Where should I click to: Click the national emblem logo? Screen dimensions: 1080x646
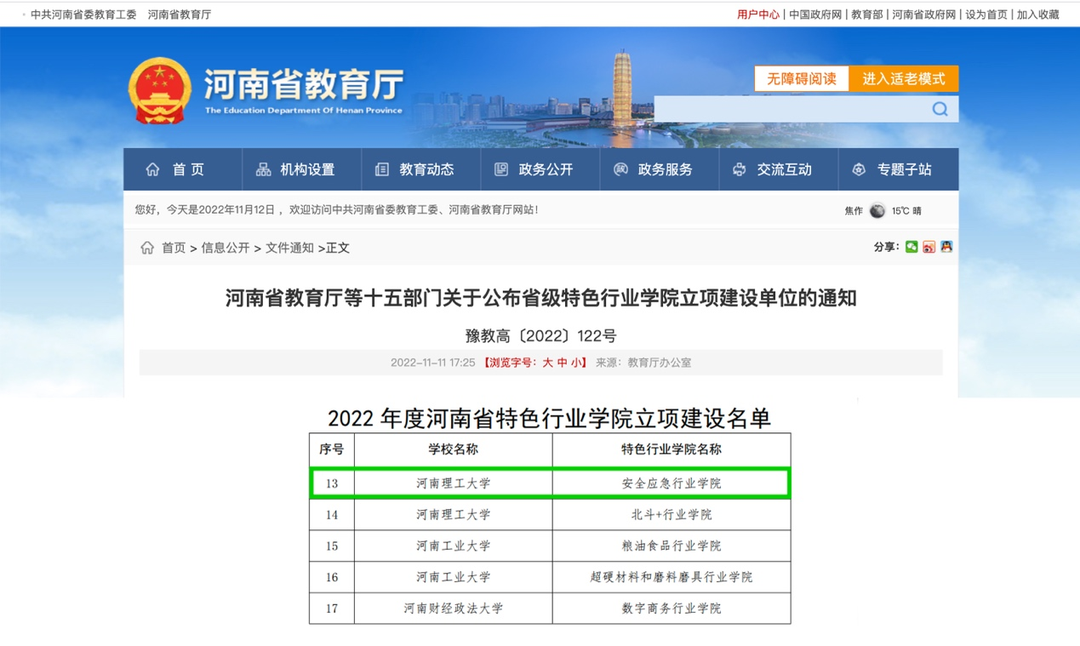[160, 91]
